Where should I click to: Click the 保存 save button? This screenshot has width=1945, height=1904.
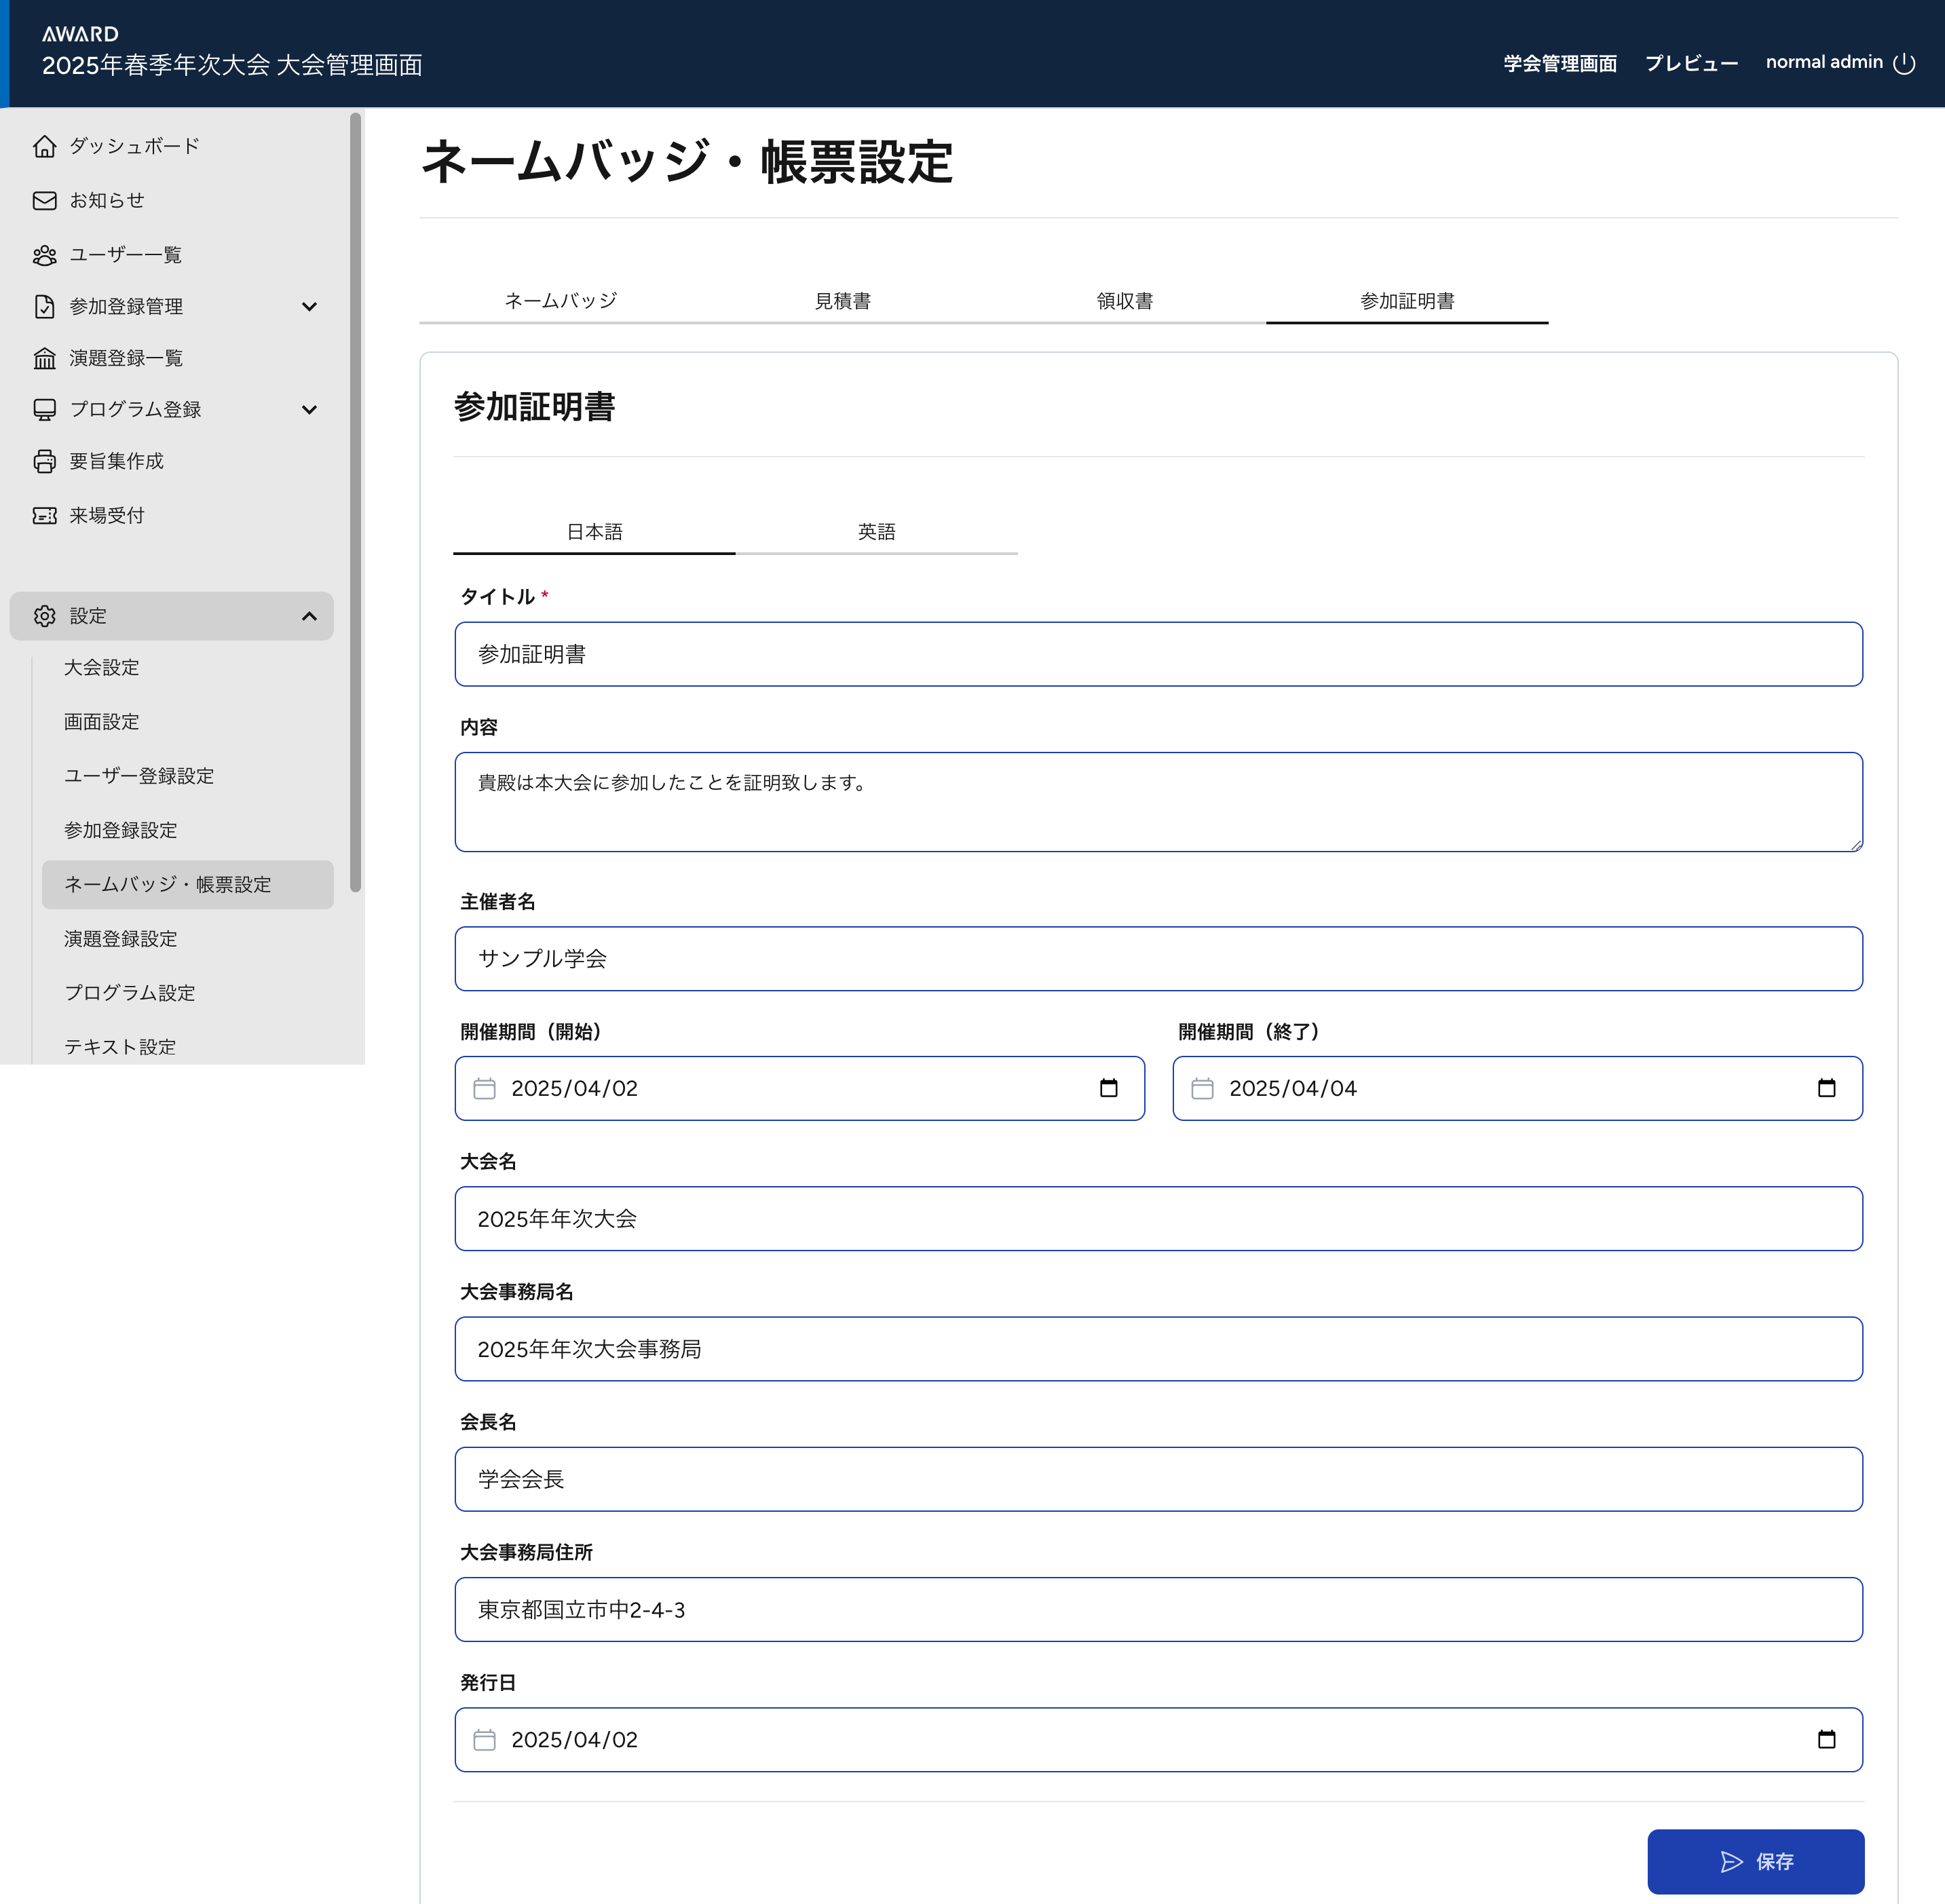click(1755, 1861)
